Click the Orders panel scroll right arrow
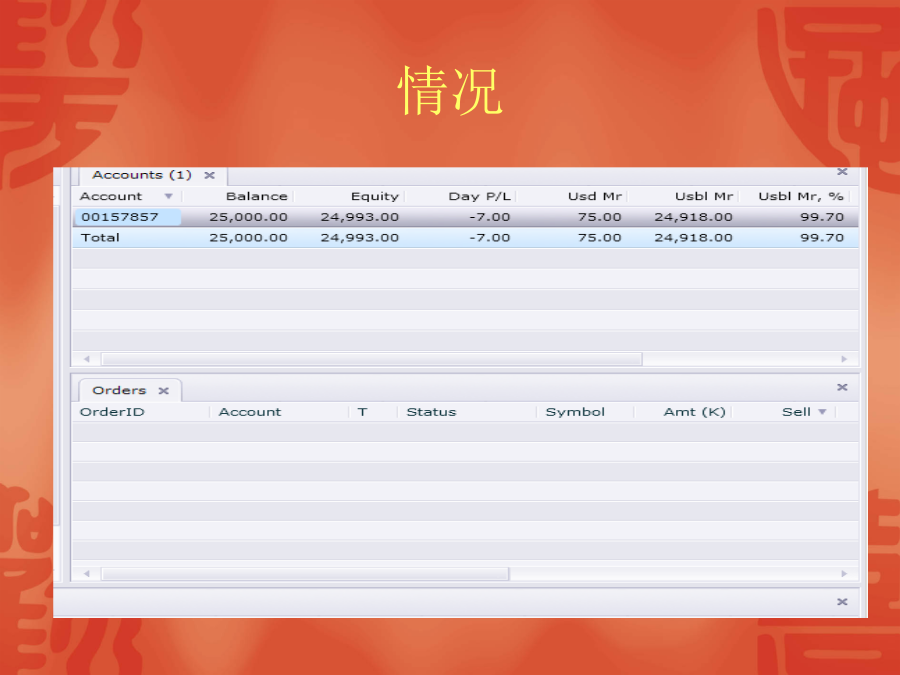The image size is (900, 675). pyautogui.click(x=844, y=574)
